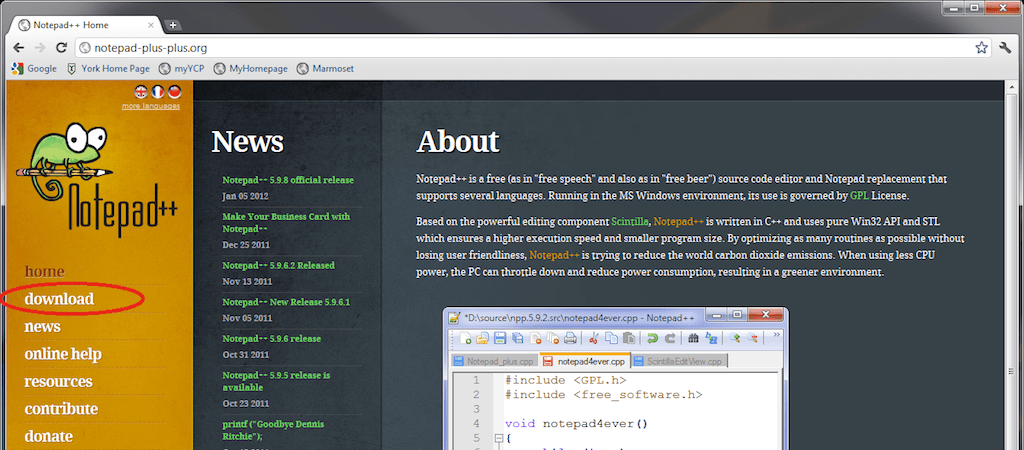
Task: Open the Goodbye Dennis Ritchie news item
Action: coord(273,430)
